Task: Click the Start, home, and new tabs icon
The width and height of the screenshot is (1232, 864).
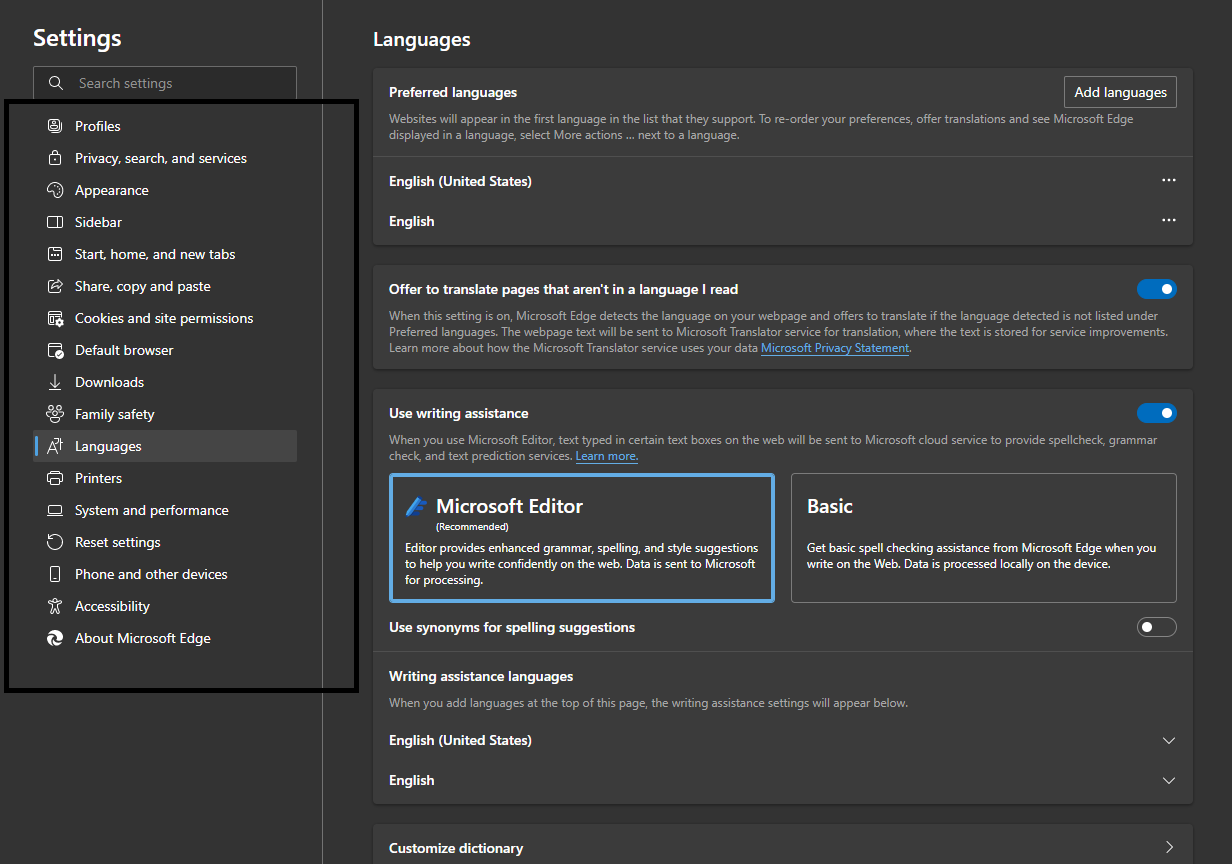Action: point(55,254)
